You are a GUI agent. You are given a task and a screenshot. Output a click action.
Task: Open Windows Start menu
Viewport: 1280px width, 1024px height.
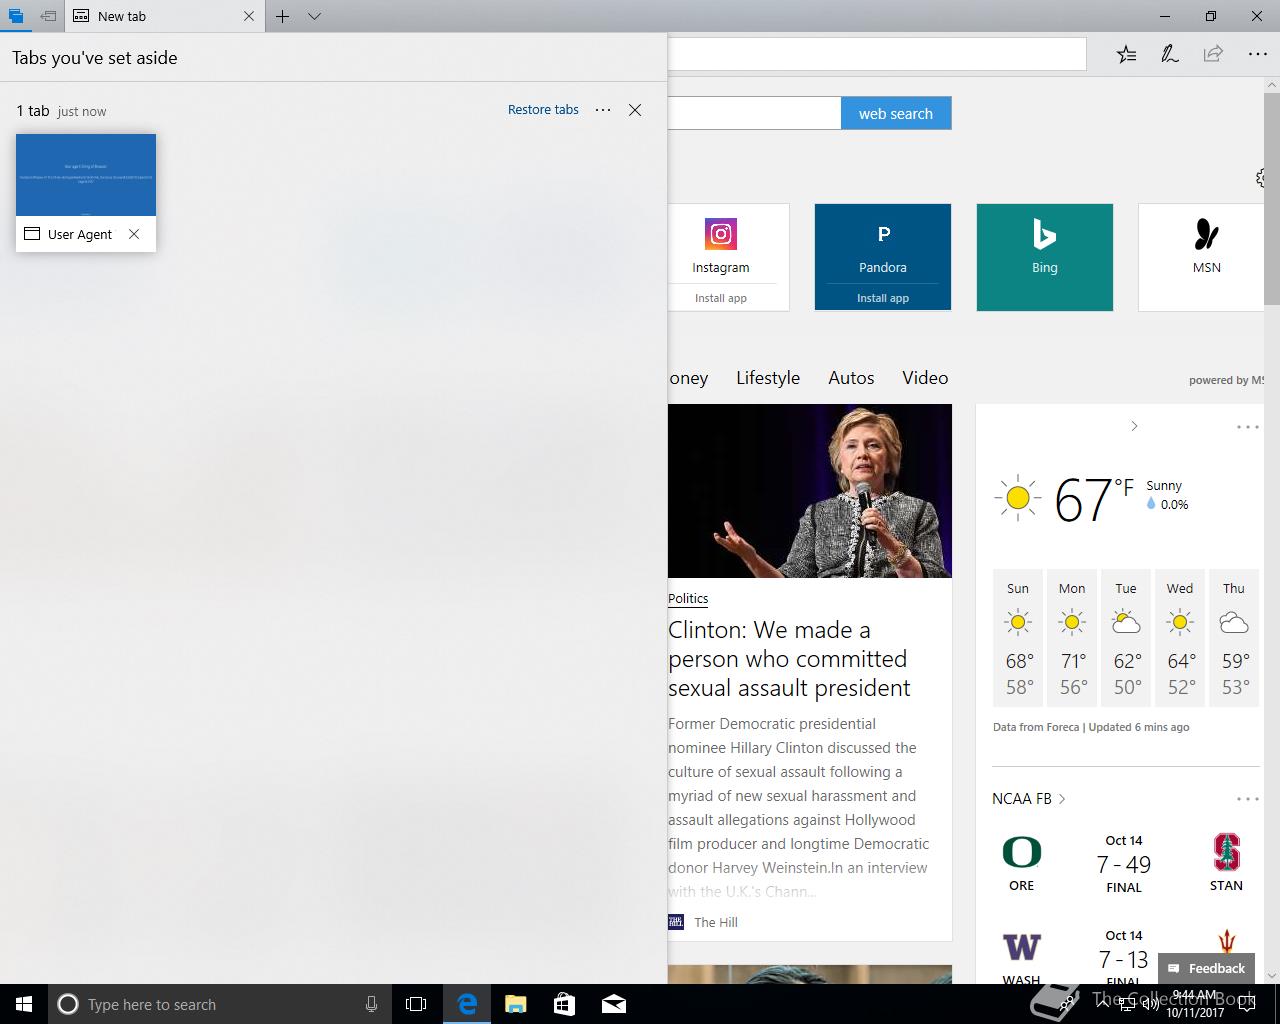(x=24, y=1004)
